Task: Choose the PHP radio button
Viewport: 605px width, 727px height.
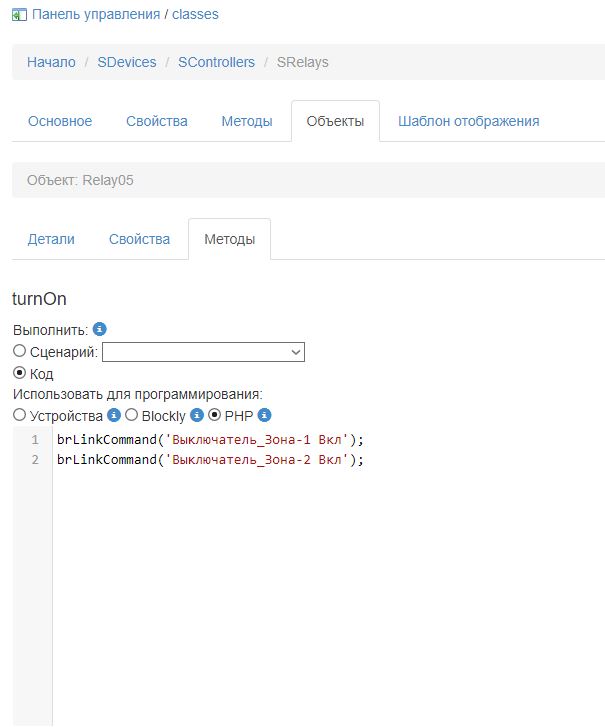Action: click(x=214, y=415)
